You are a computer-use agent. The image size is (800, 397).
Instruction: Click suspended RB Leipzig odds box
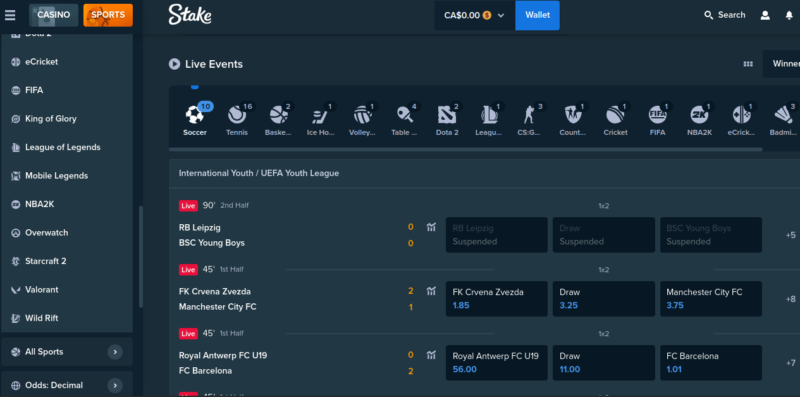click(496, 235)
